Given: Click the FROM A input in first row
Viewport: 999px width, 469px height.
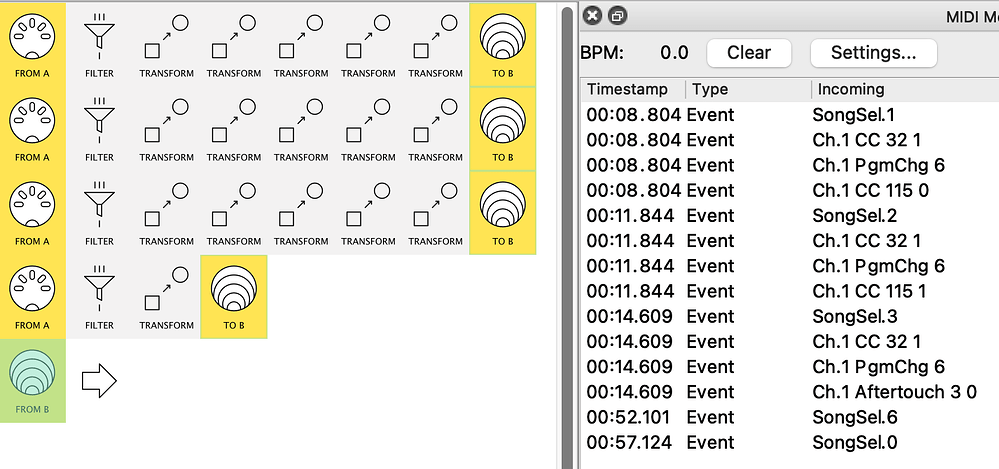Looking at the screenshot, I should pyautogui.click(x=33, y=43).
